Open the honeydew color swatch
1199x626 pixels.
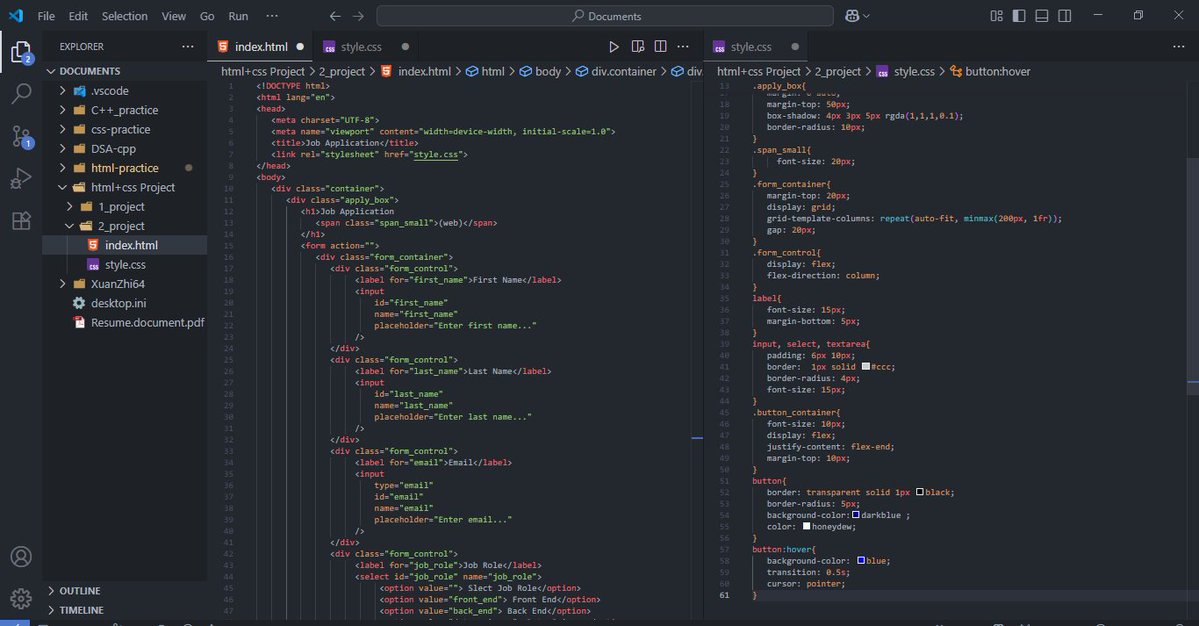pos(806,526)
